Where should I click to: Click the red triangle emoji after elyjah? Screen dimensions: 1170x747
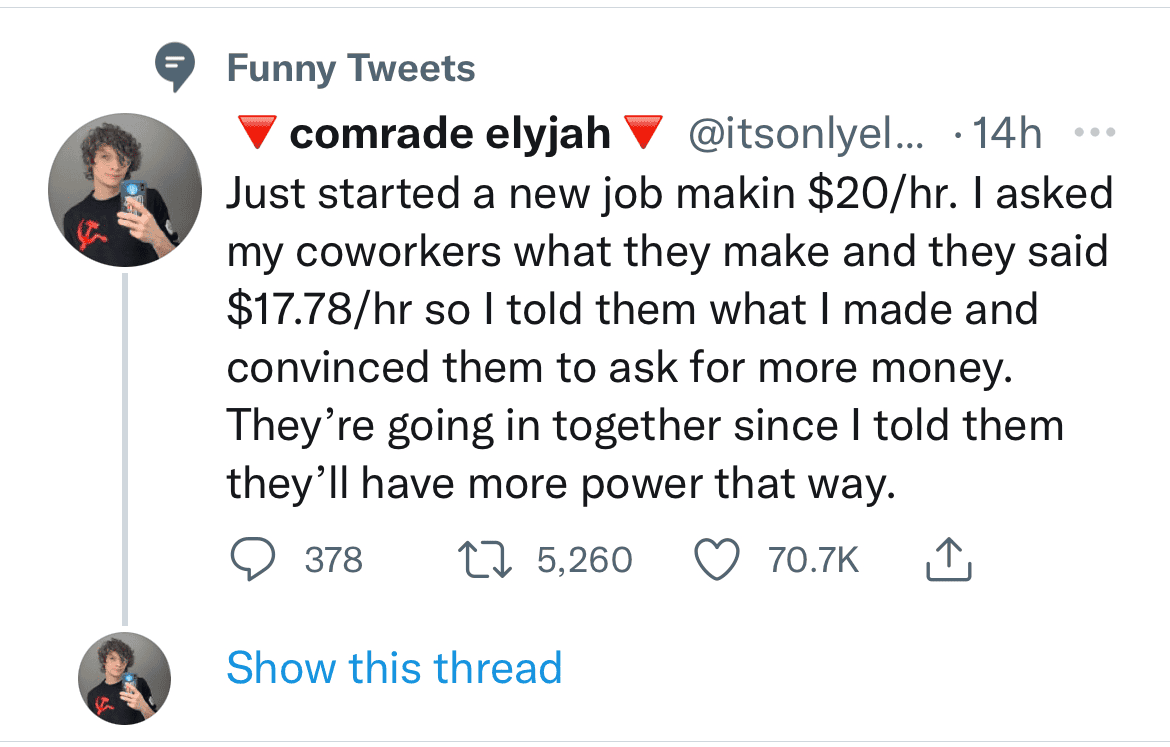point(642,133)
